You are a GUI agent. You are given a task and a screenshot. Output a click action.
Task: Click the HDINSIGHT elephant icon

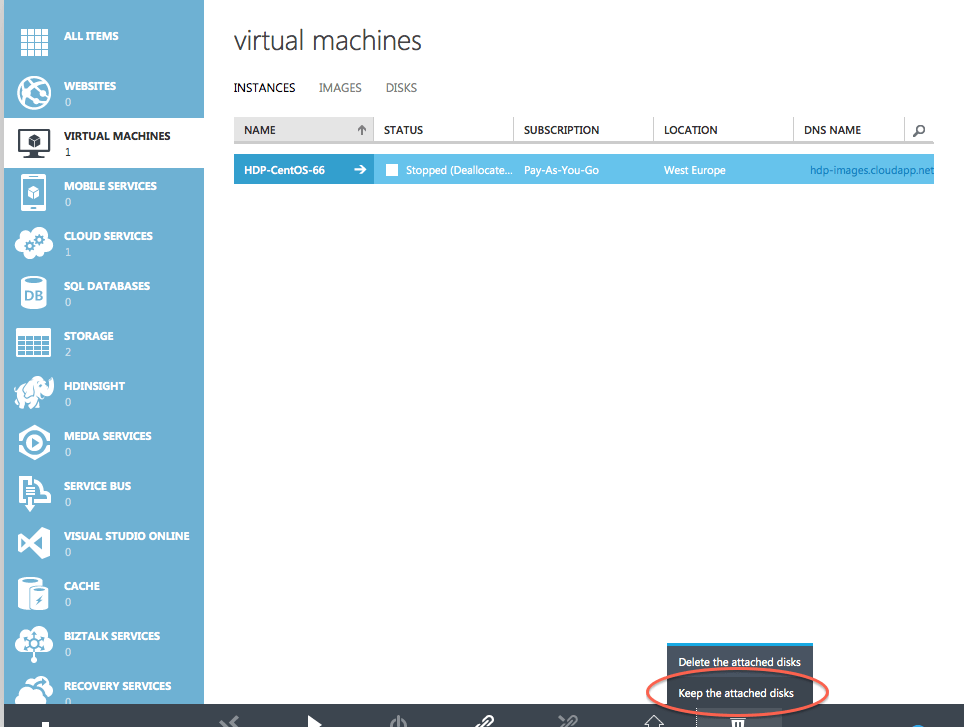[33, 392]
